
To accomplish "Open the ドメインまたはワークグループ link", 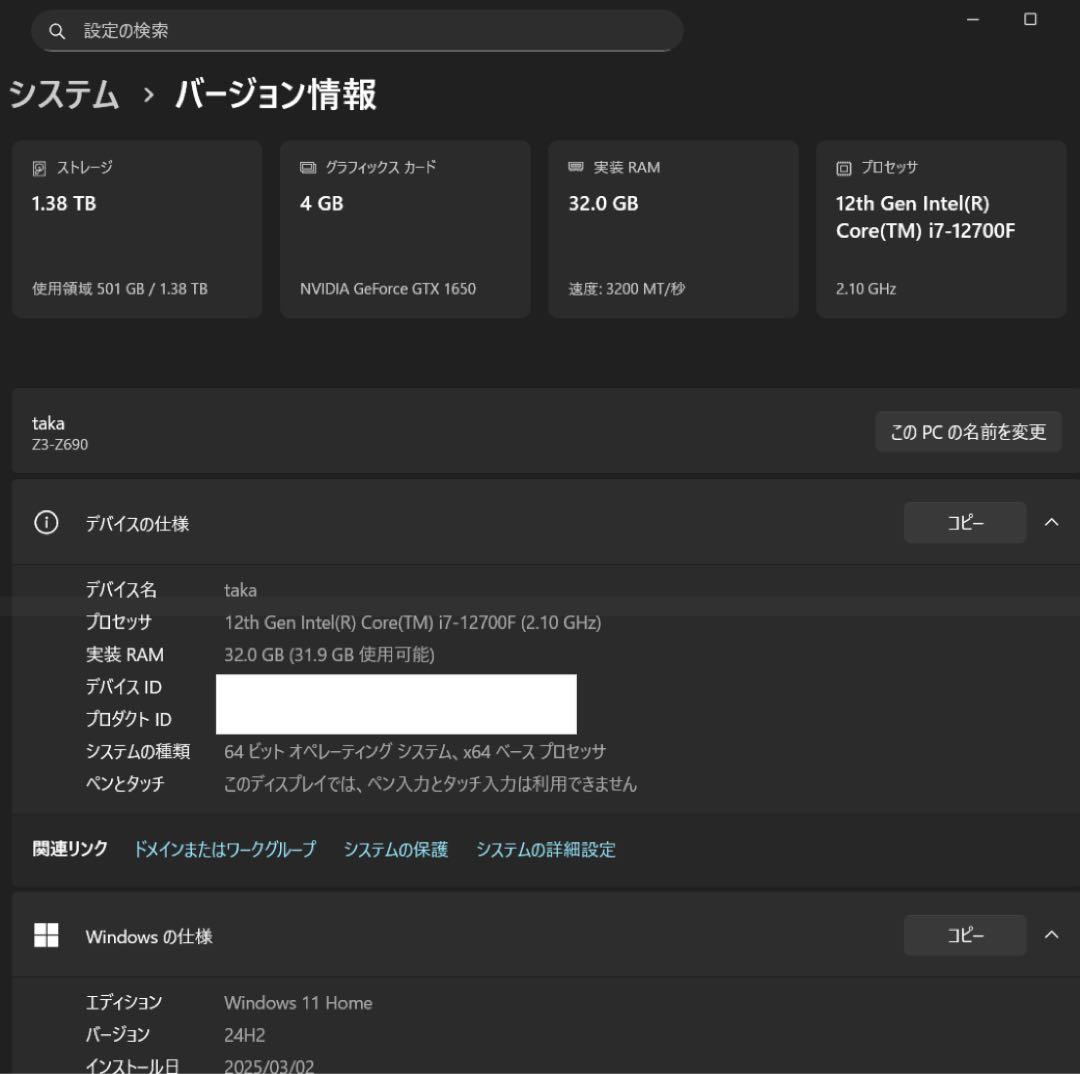I will (x=224, y=849).
